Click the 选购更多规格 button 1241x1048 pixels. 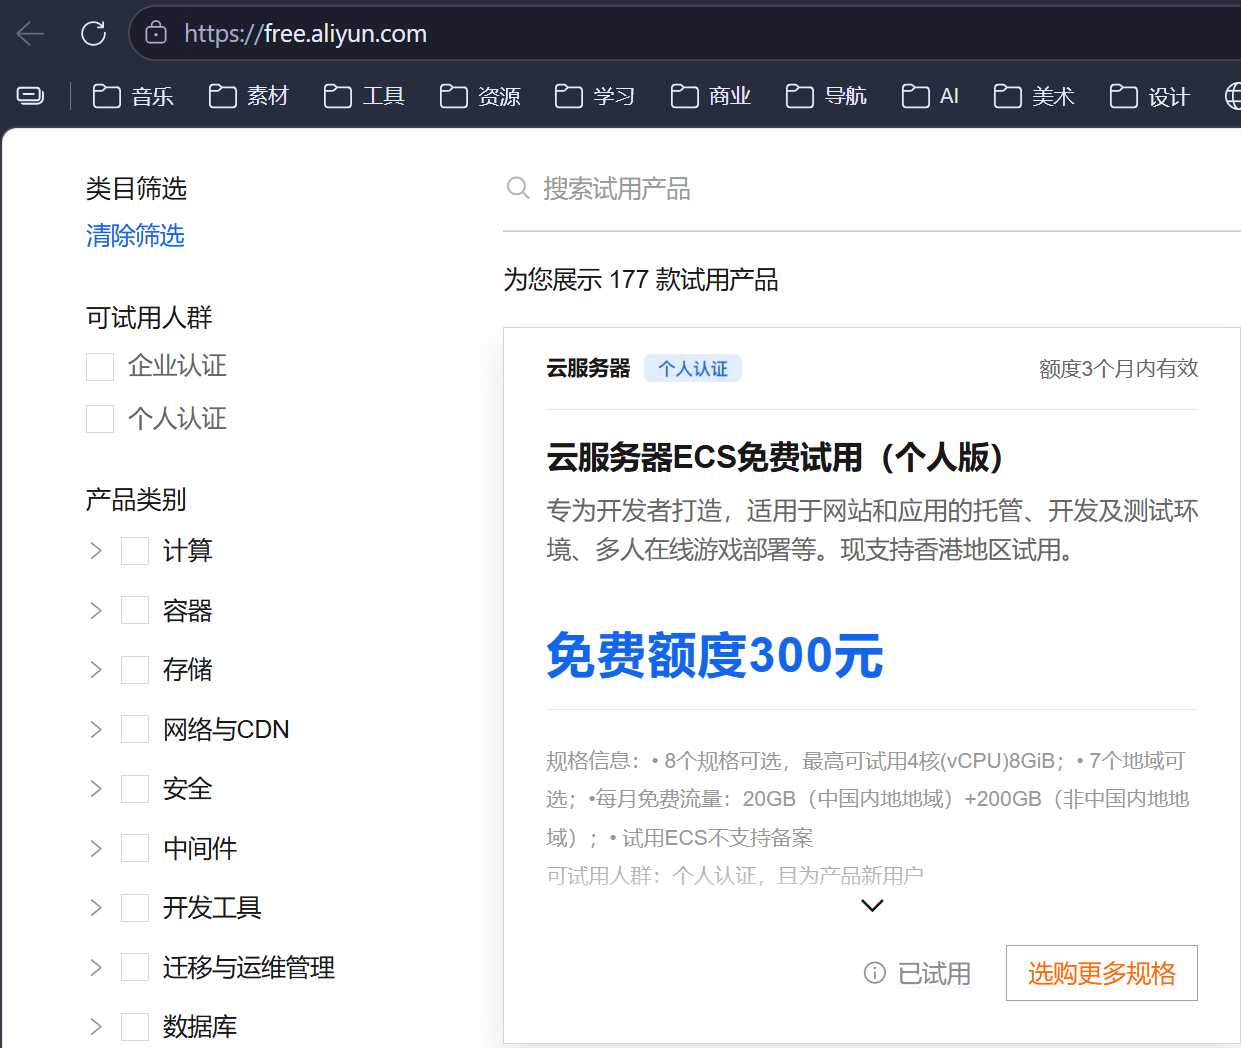pos(1101,973)
